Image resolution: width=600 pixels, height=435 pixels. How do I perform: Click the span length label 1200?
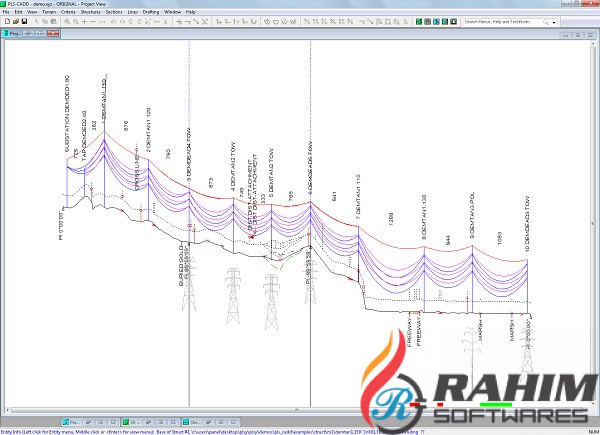click(x=391, y=219)
